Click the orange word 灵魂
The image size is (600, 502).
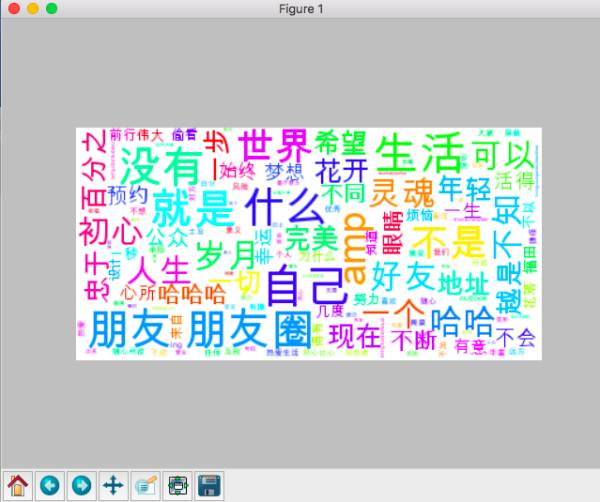pyautogui.click(x=402, y=192)
